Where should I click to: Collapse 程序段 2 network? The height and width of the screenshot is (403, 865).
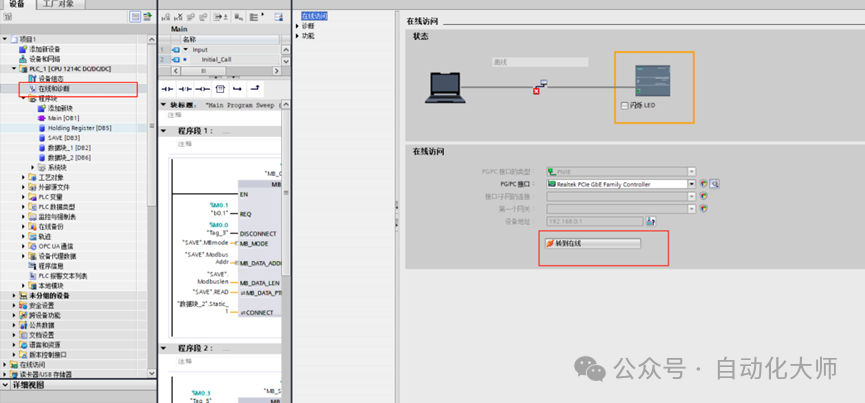coord(164,348)
